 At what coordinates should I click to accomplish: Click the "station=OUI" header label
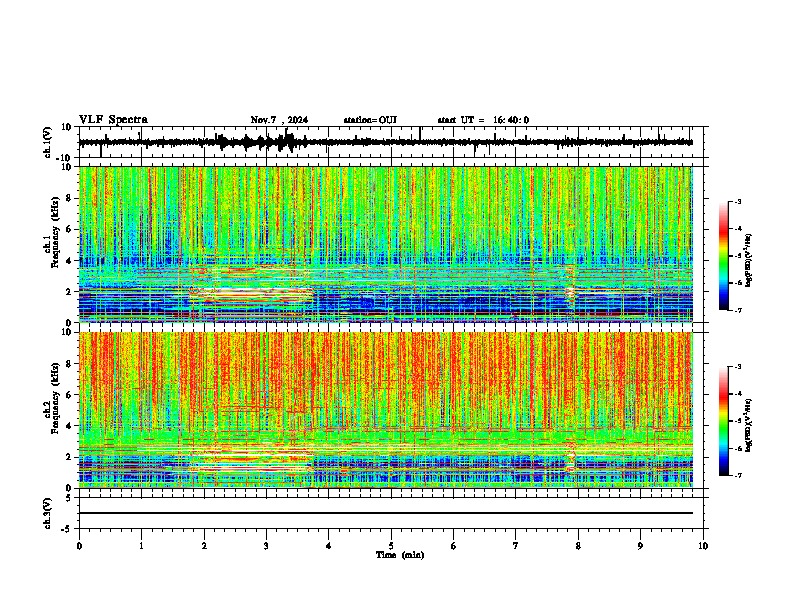point(370,120)
